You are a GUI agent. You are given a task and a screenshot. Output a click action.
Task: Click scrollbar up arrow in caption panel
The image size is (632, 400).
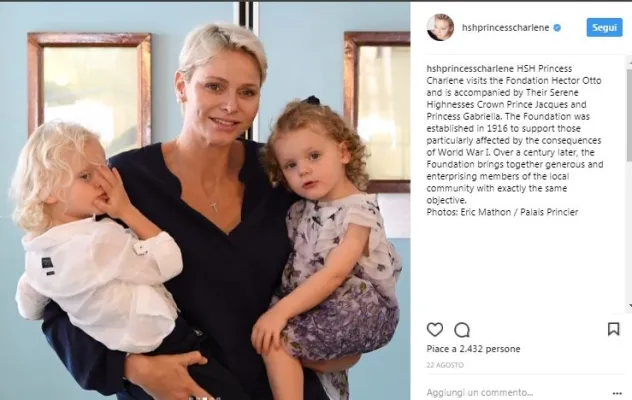click(629, 60)
